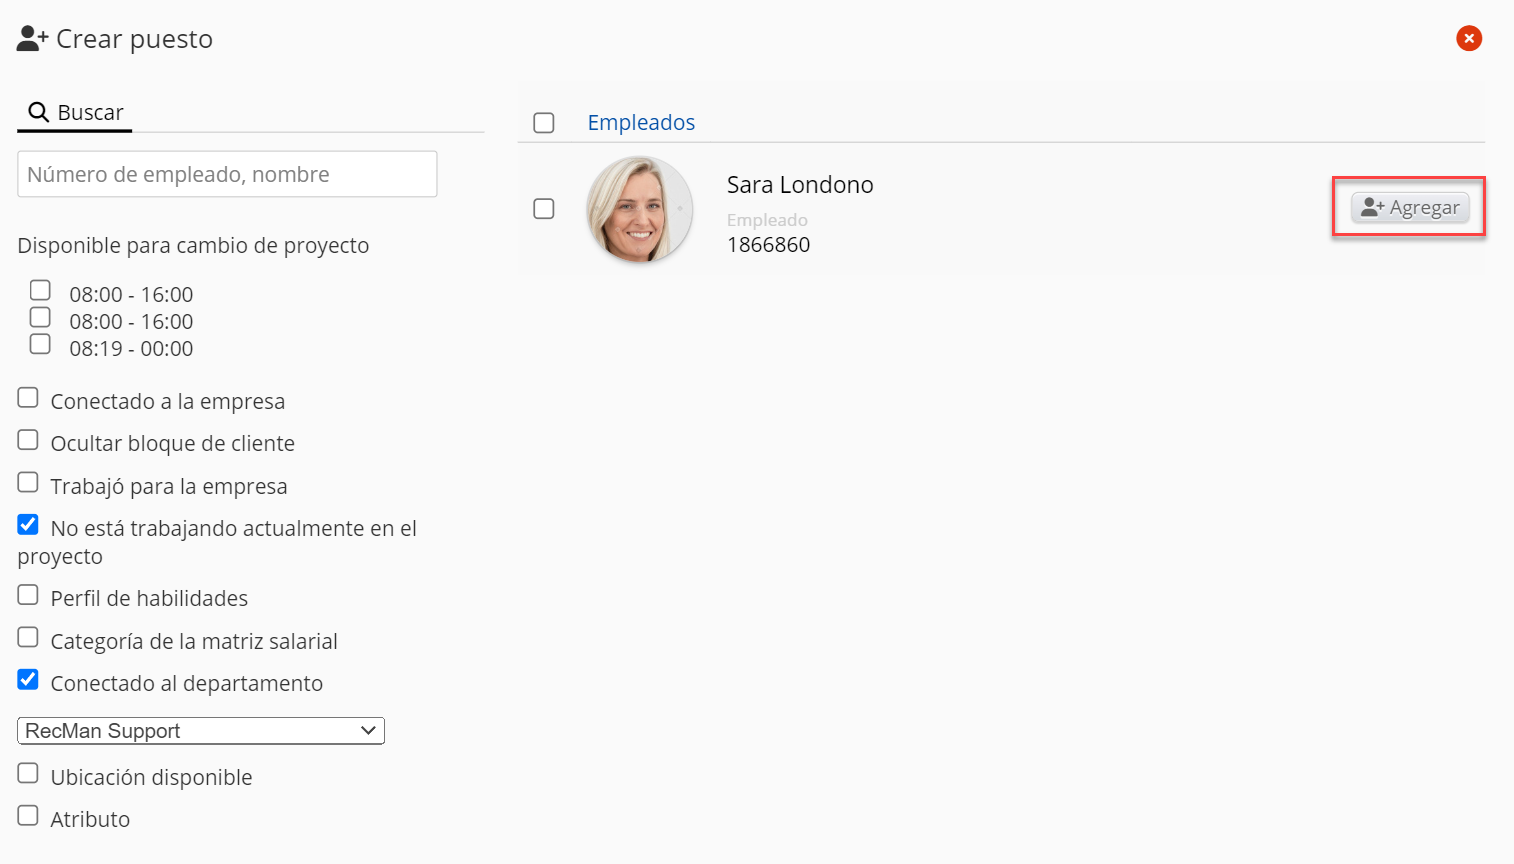Screen dimensions: 1514x864
Task: Click the add-person icon beside Crear puesto
Action: point(32,39)
